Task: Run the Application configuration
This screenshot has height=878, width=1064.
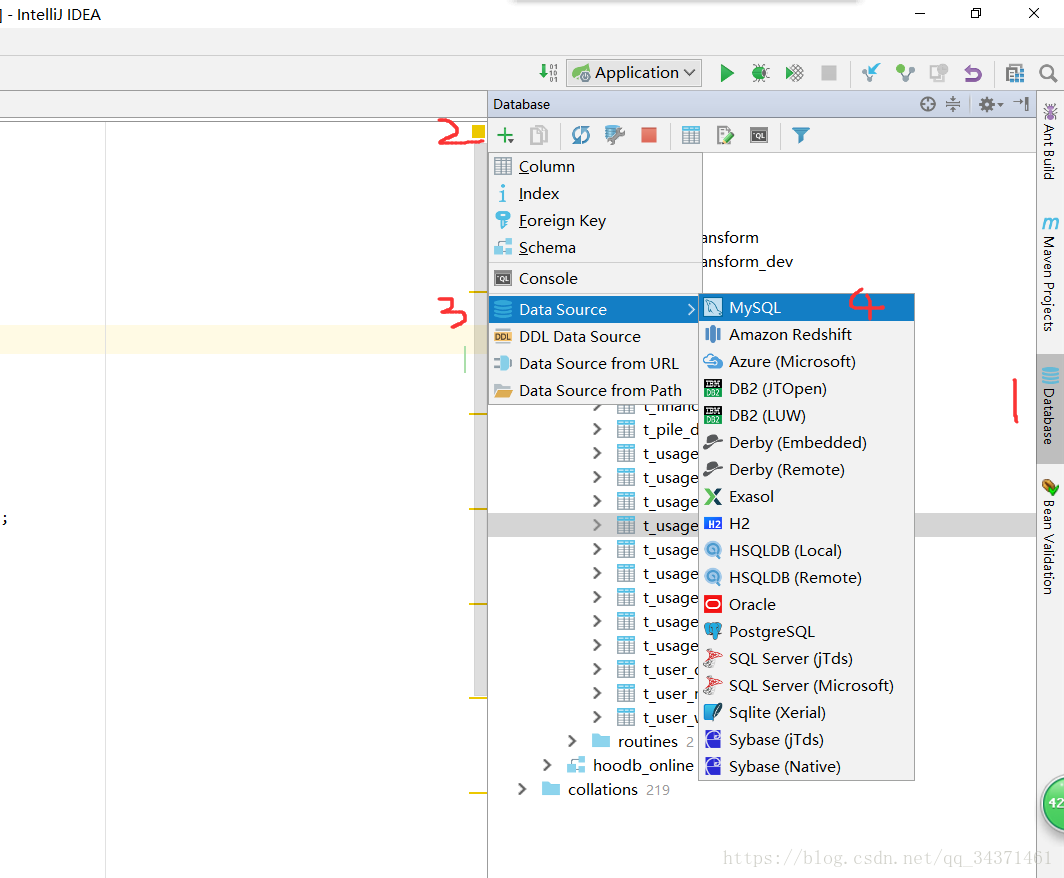Action: [726, 73]
